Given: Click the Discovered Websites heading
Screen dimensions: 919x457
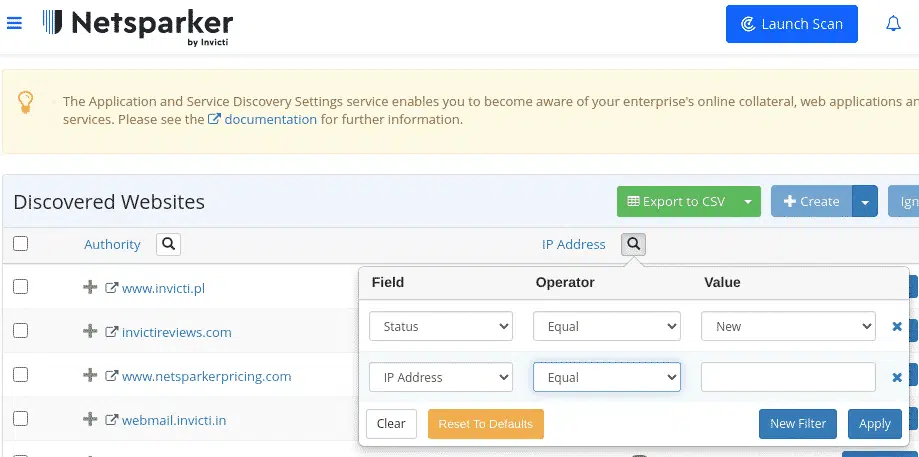Looking at the screenshot, I should click(x=109, y=202).
